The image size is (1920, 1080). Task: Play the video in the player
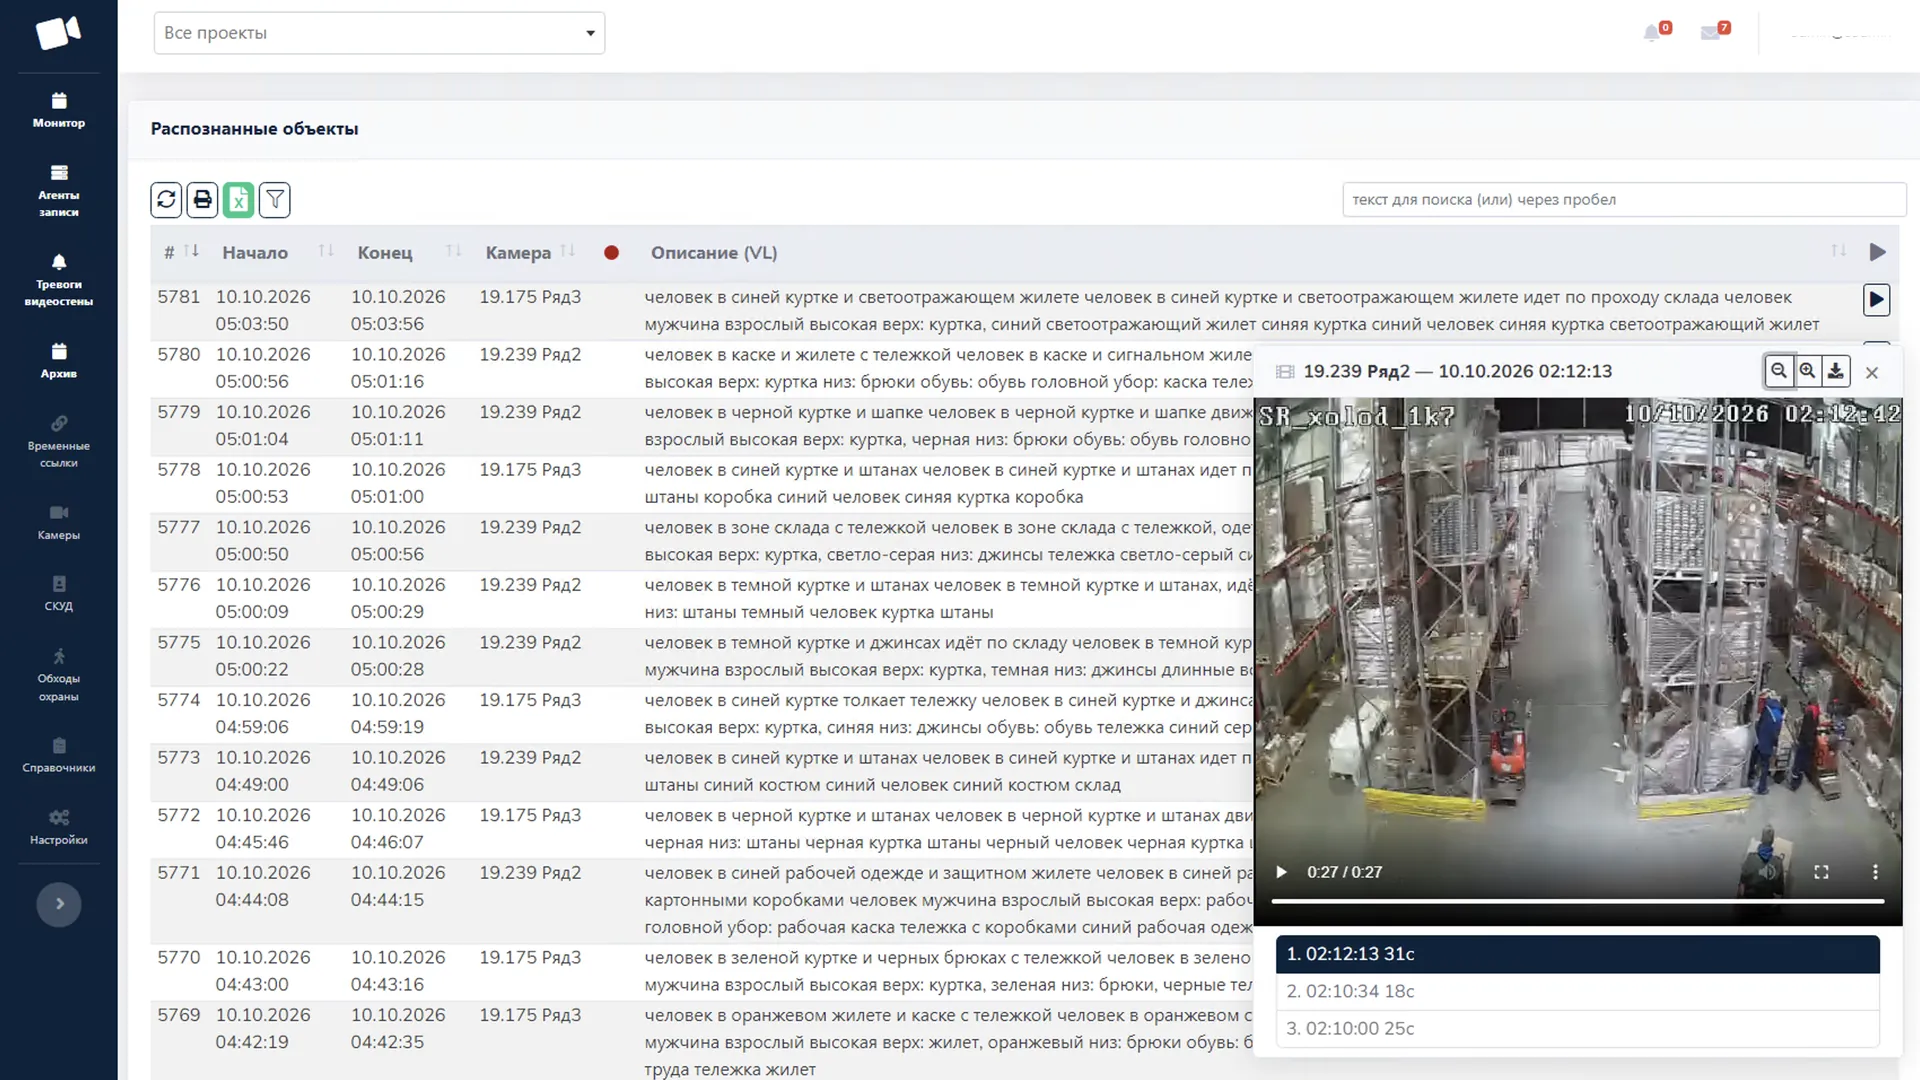[1281, 872]
